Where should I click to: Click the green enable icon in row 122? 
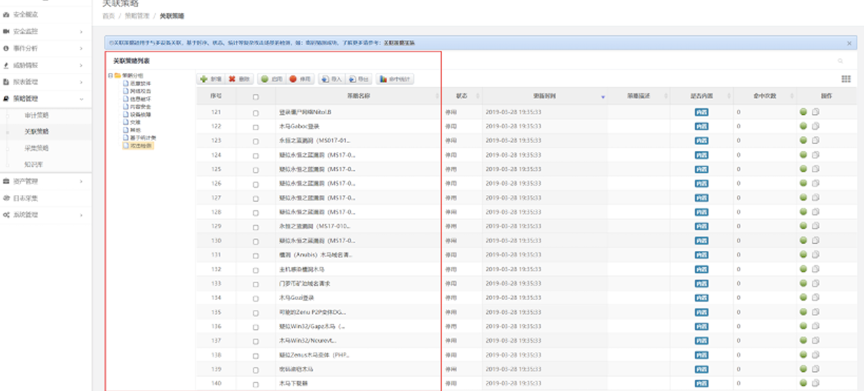803,126
